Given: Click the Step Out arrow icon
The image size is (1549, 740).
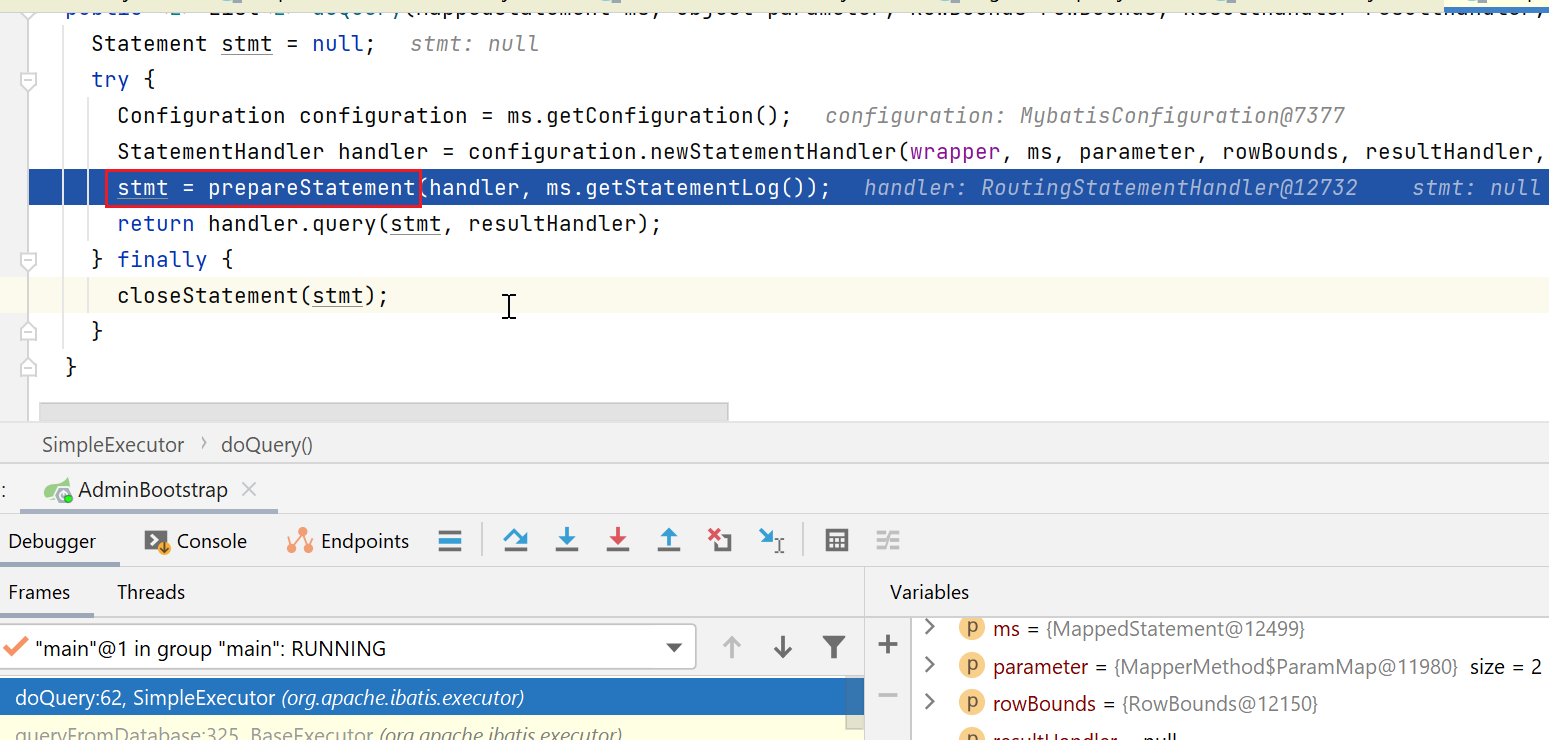Looking at the screenshot, I should pos(669,541).
